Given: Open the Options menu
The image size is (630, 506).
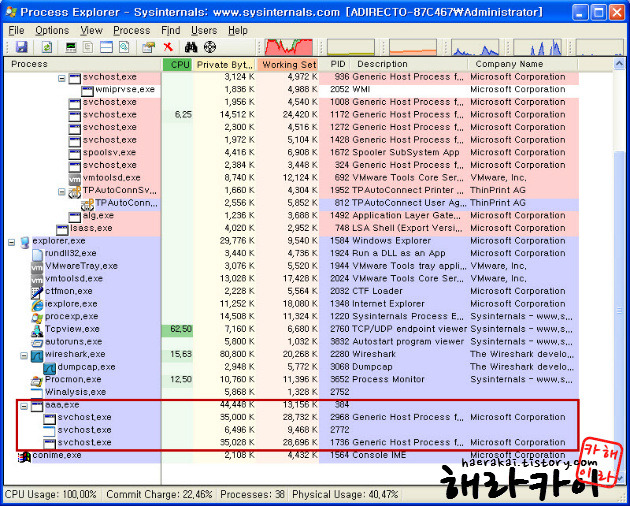Looking at the screenshot, I should (52, 31).
